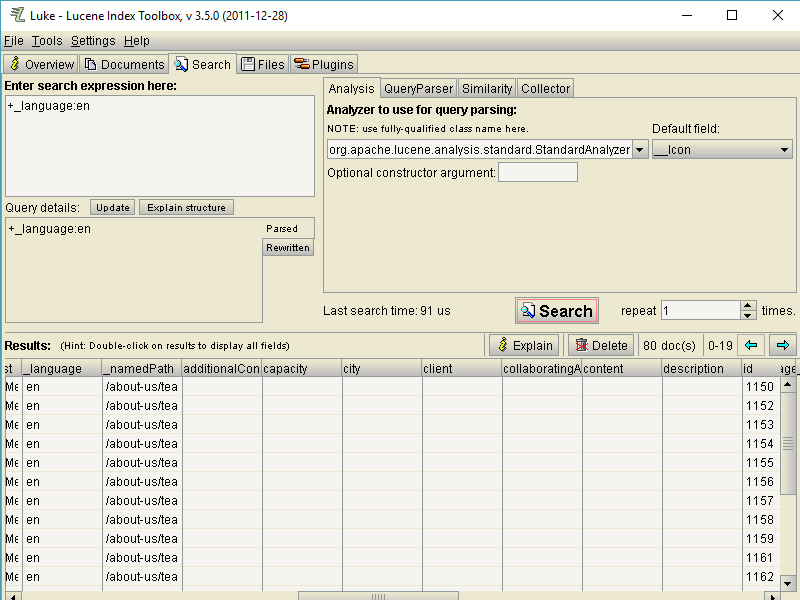The image size is (800, 600).
Task: Switch to the Documents tab
Action: pos(124,64)
